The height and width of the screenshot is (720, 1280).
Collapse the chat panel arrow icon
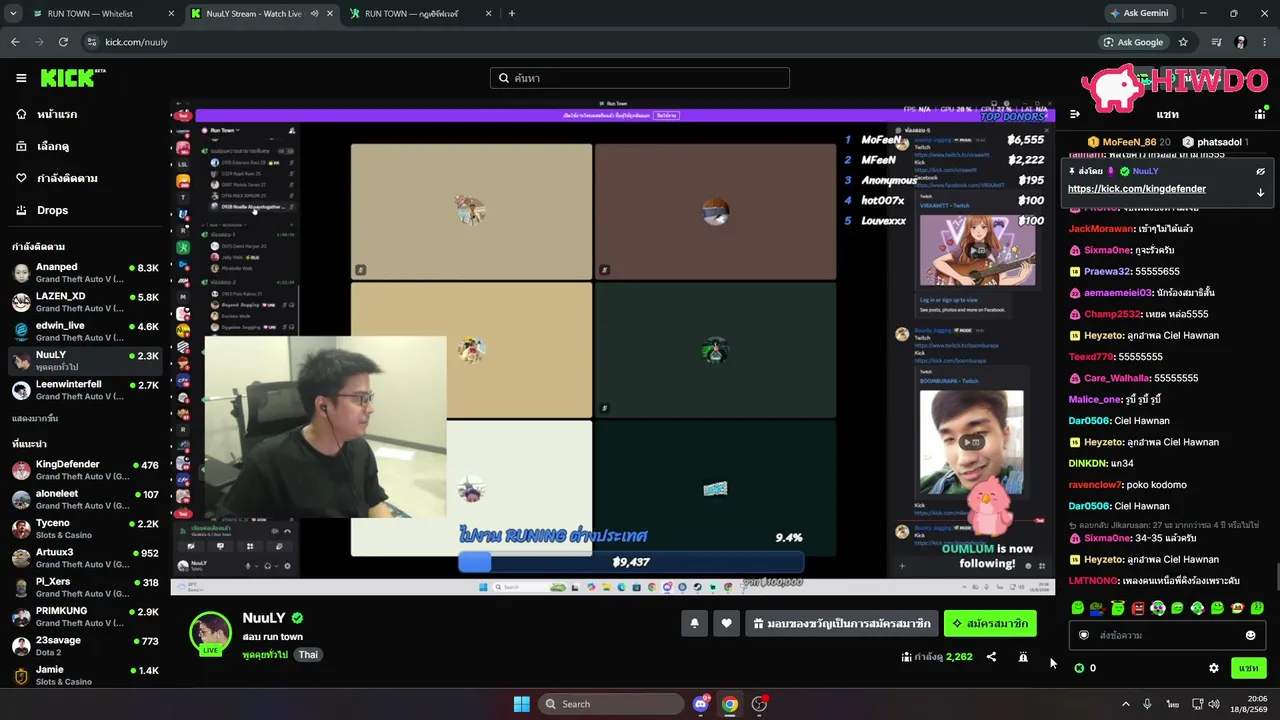click(x=1075, y=114)
